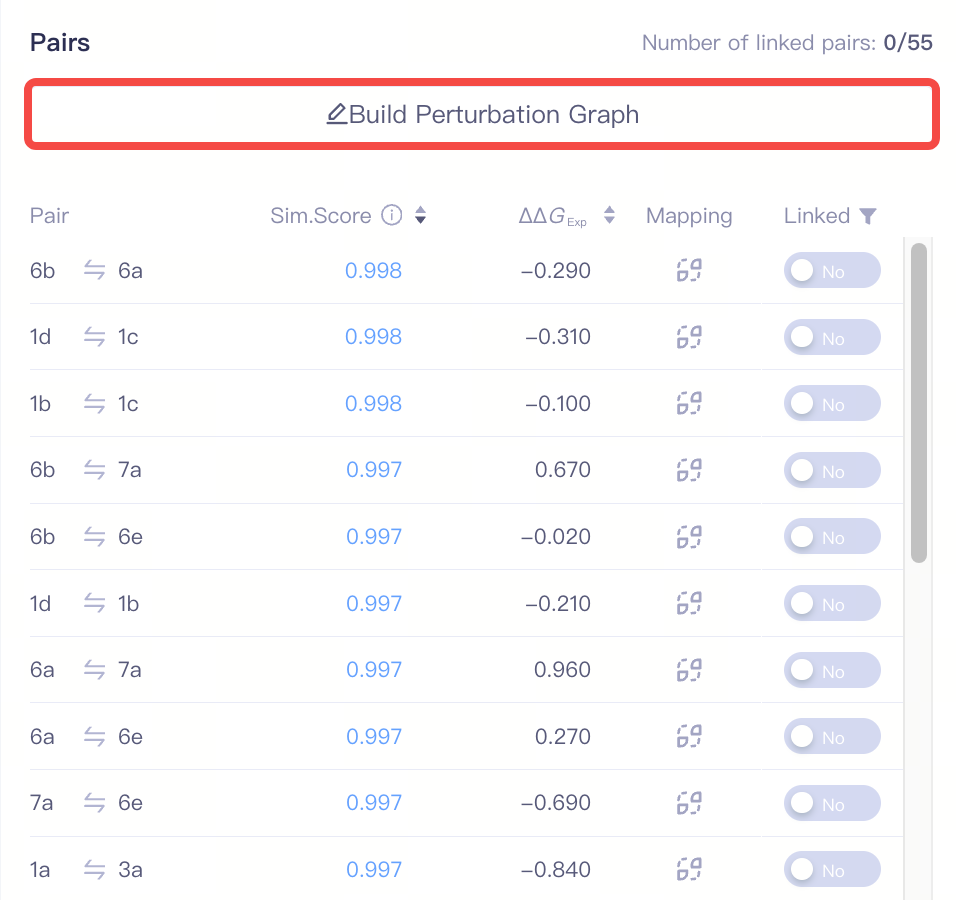Toggle Linked switch for pair 6b–6a

point(832,270)
